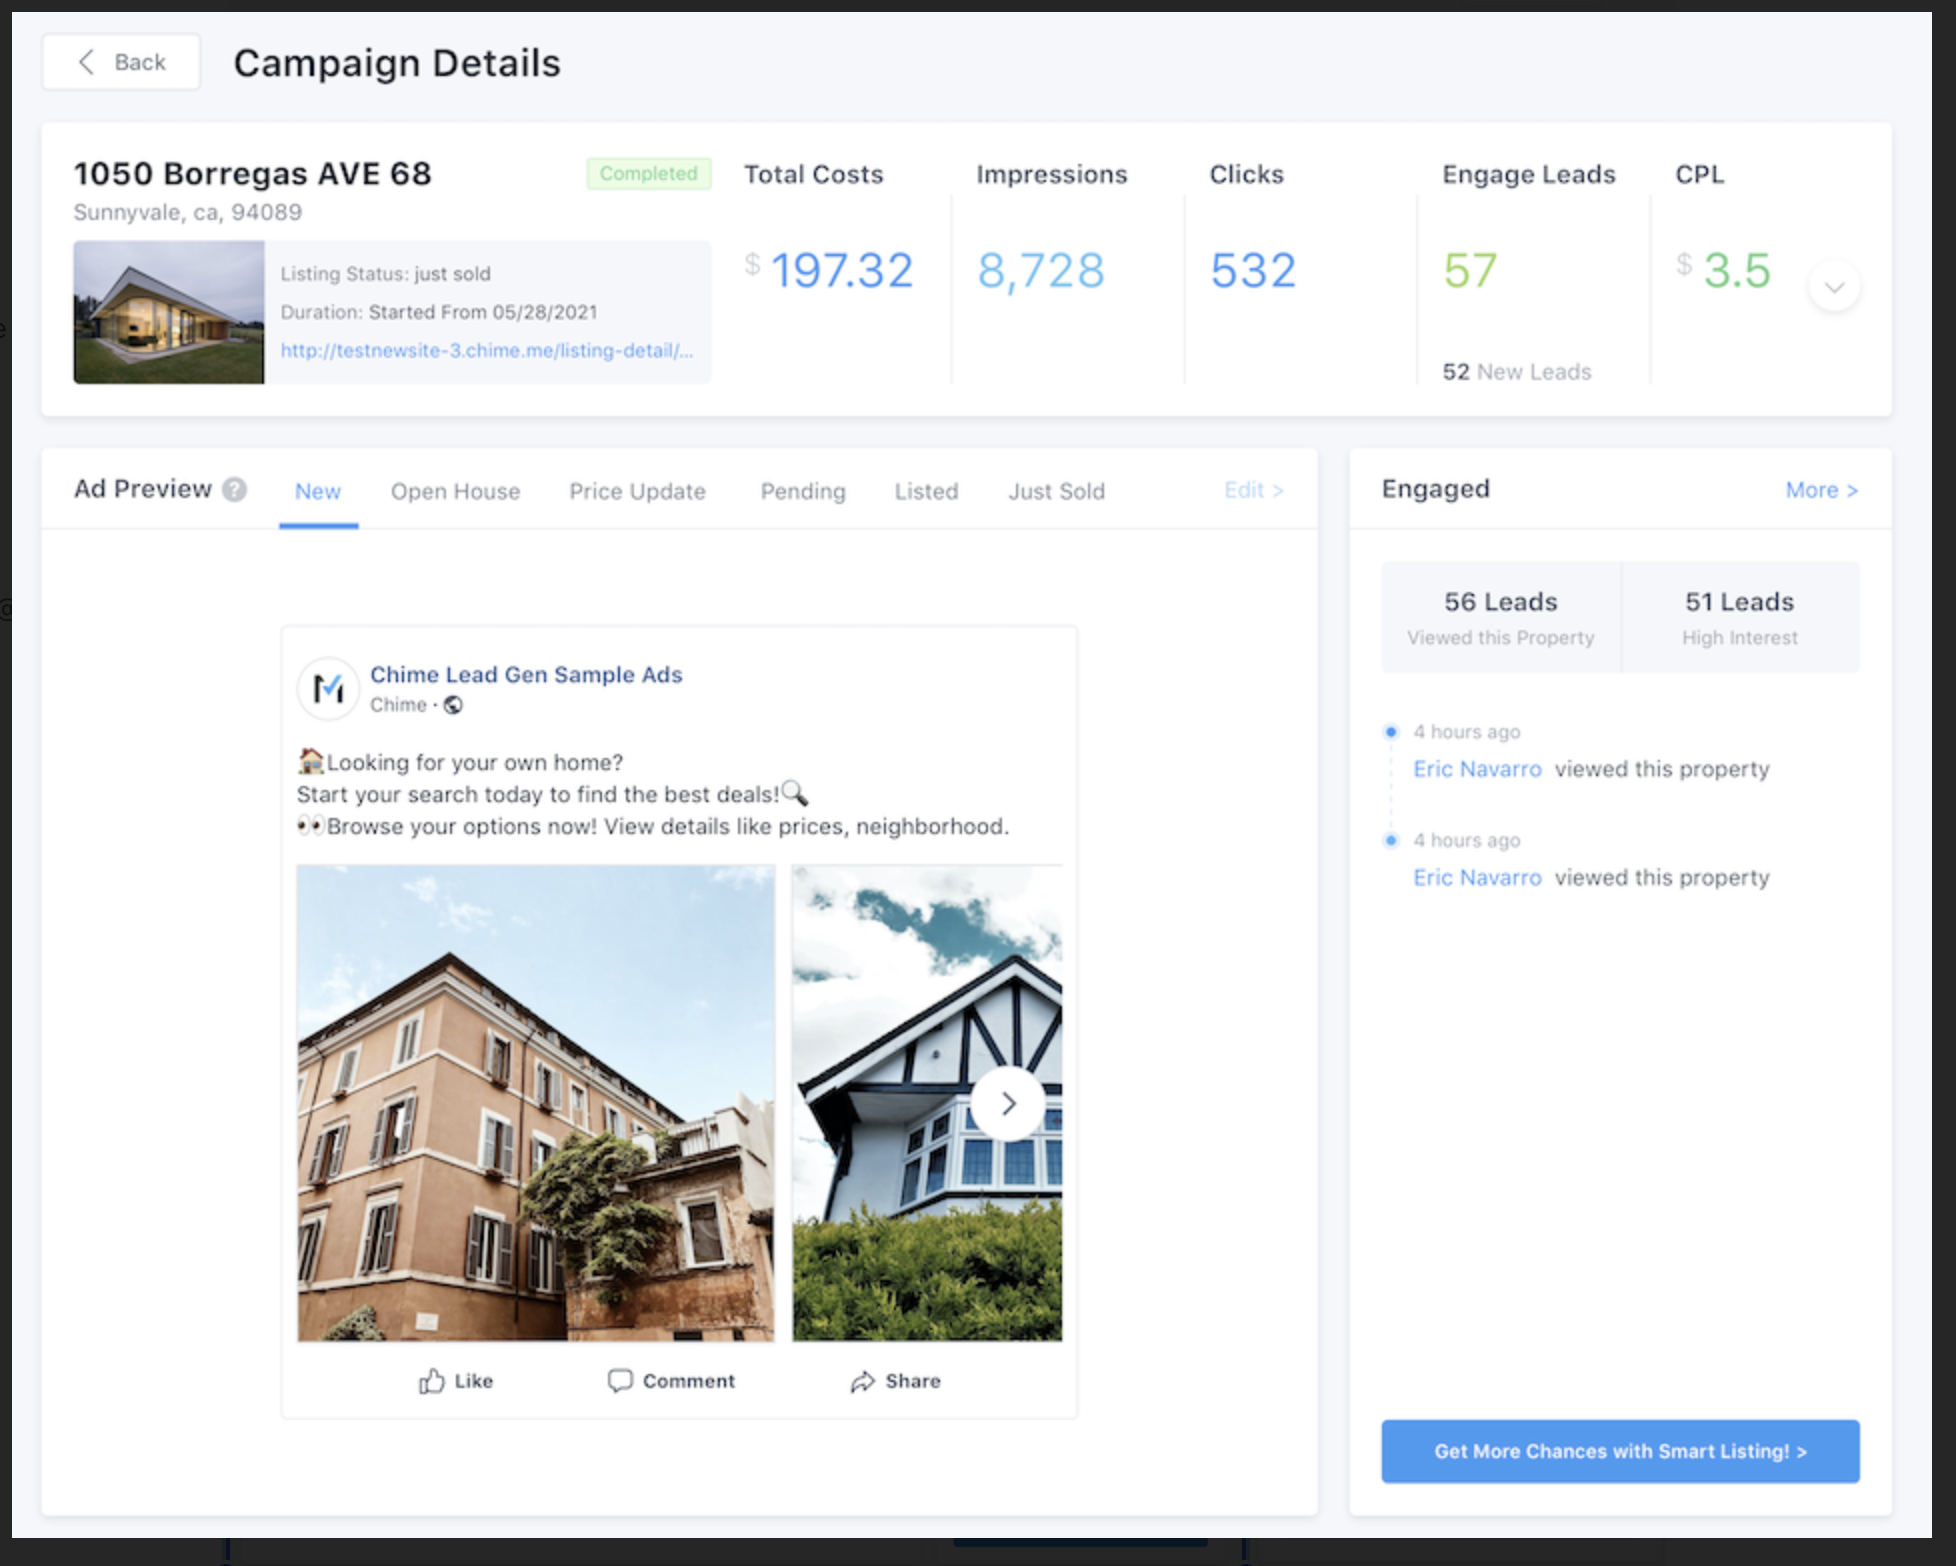This screenshot has height=1566, width=1956.
Task: Click the Listing Status: just sold text
Action: [x=385, y=273]
